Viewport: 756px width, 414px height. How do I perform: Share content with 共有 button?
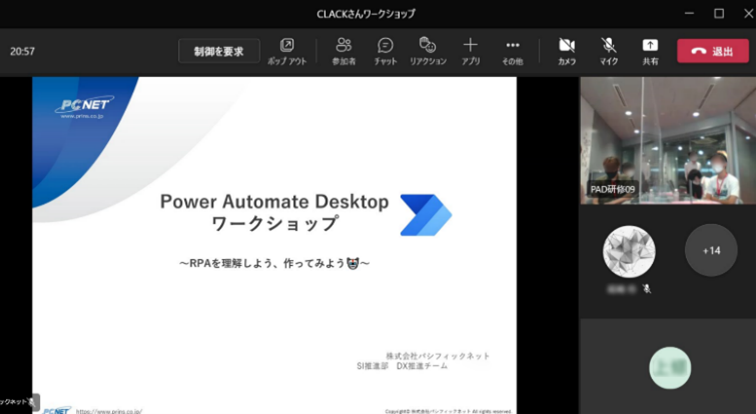point(650,52)
